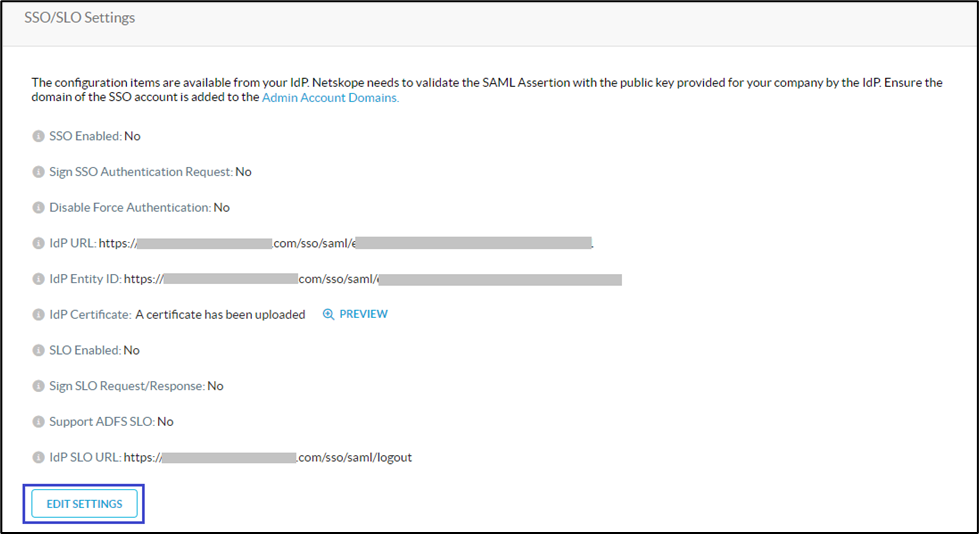Screen dimensions: 979x534
Task: Click the Support ADFS SLO info icon
Action: (38, 422)
